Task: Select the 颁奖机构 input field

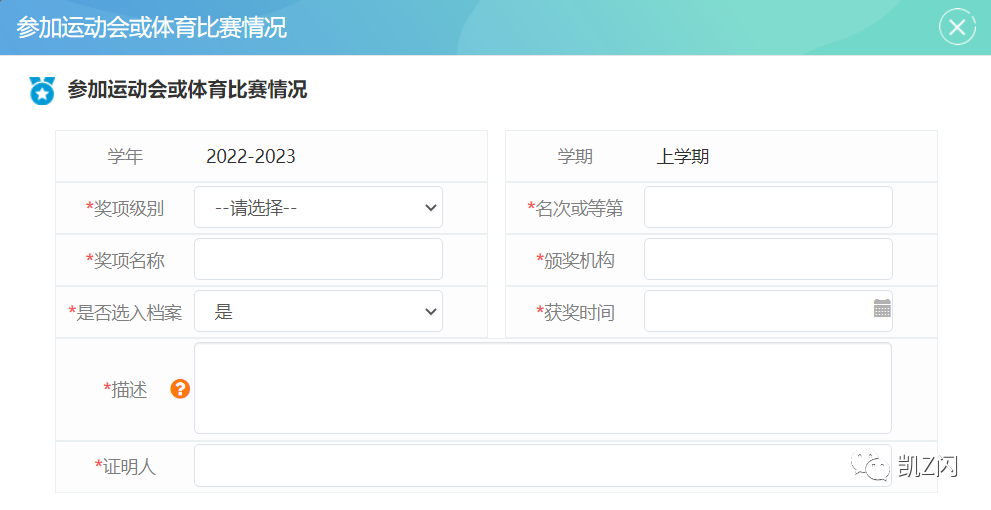Action: coord(767,259)
